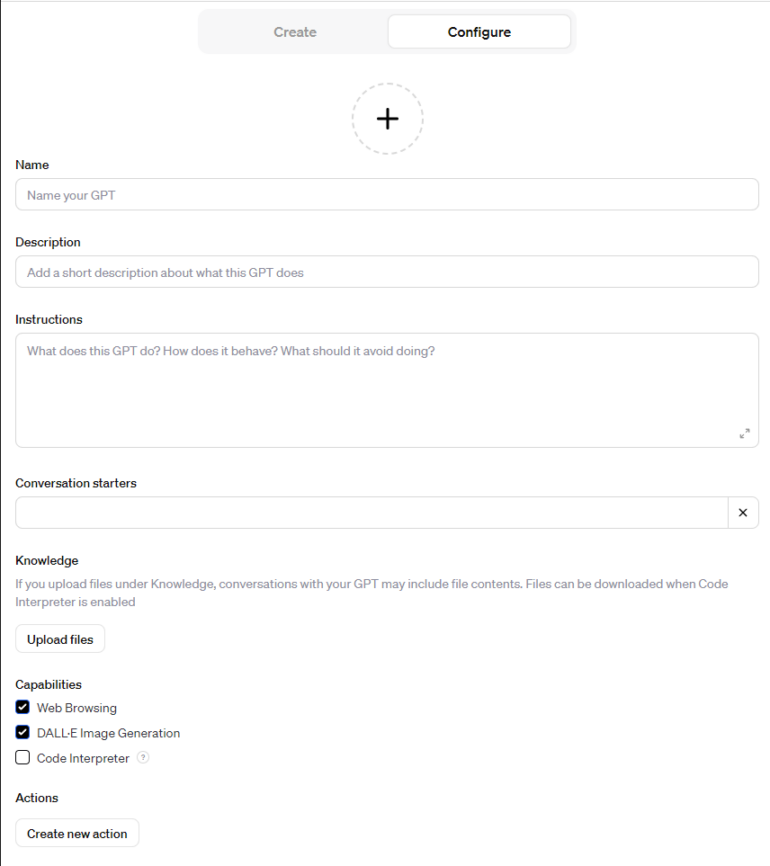The width and height of the screenshot is (770, 866).
Task: Disable the Web Browsing capability
Action: pos(22,707)
